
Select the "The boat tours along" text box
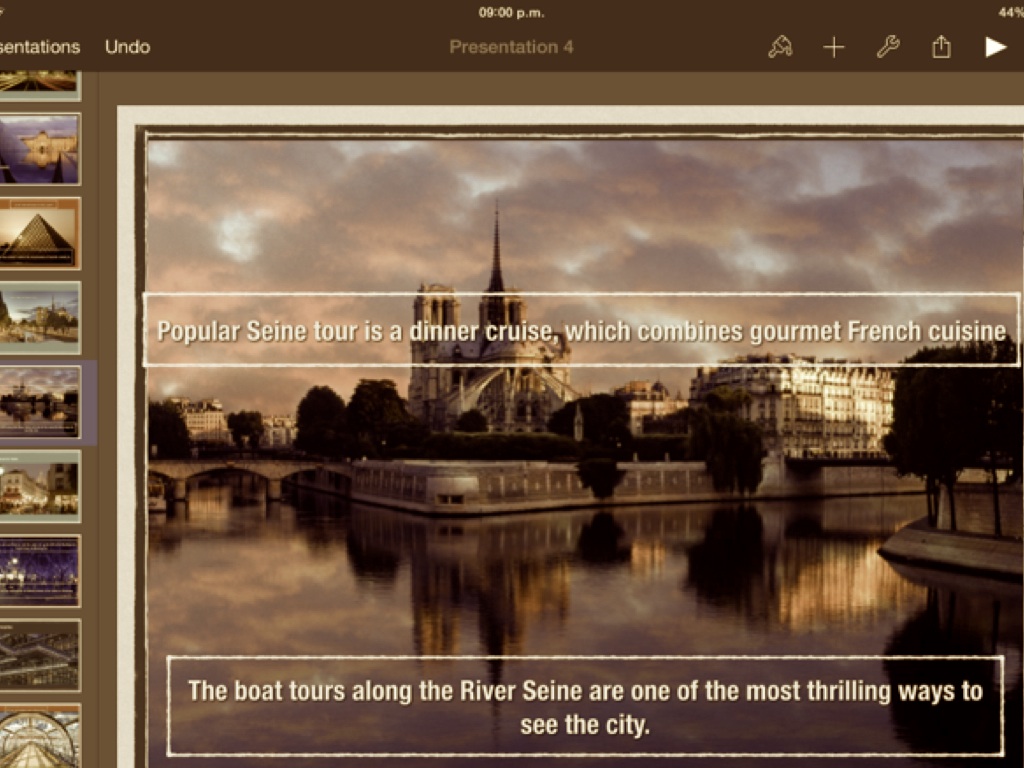[585, 706]
